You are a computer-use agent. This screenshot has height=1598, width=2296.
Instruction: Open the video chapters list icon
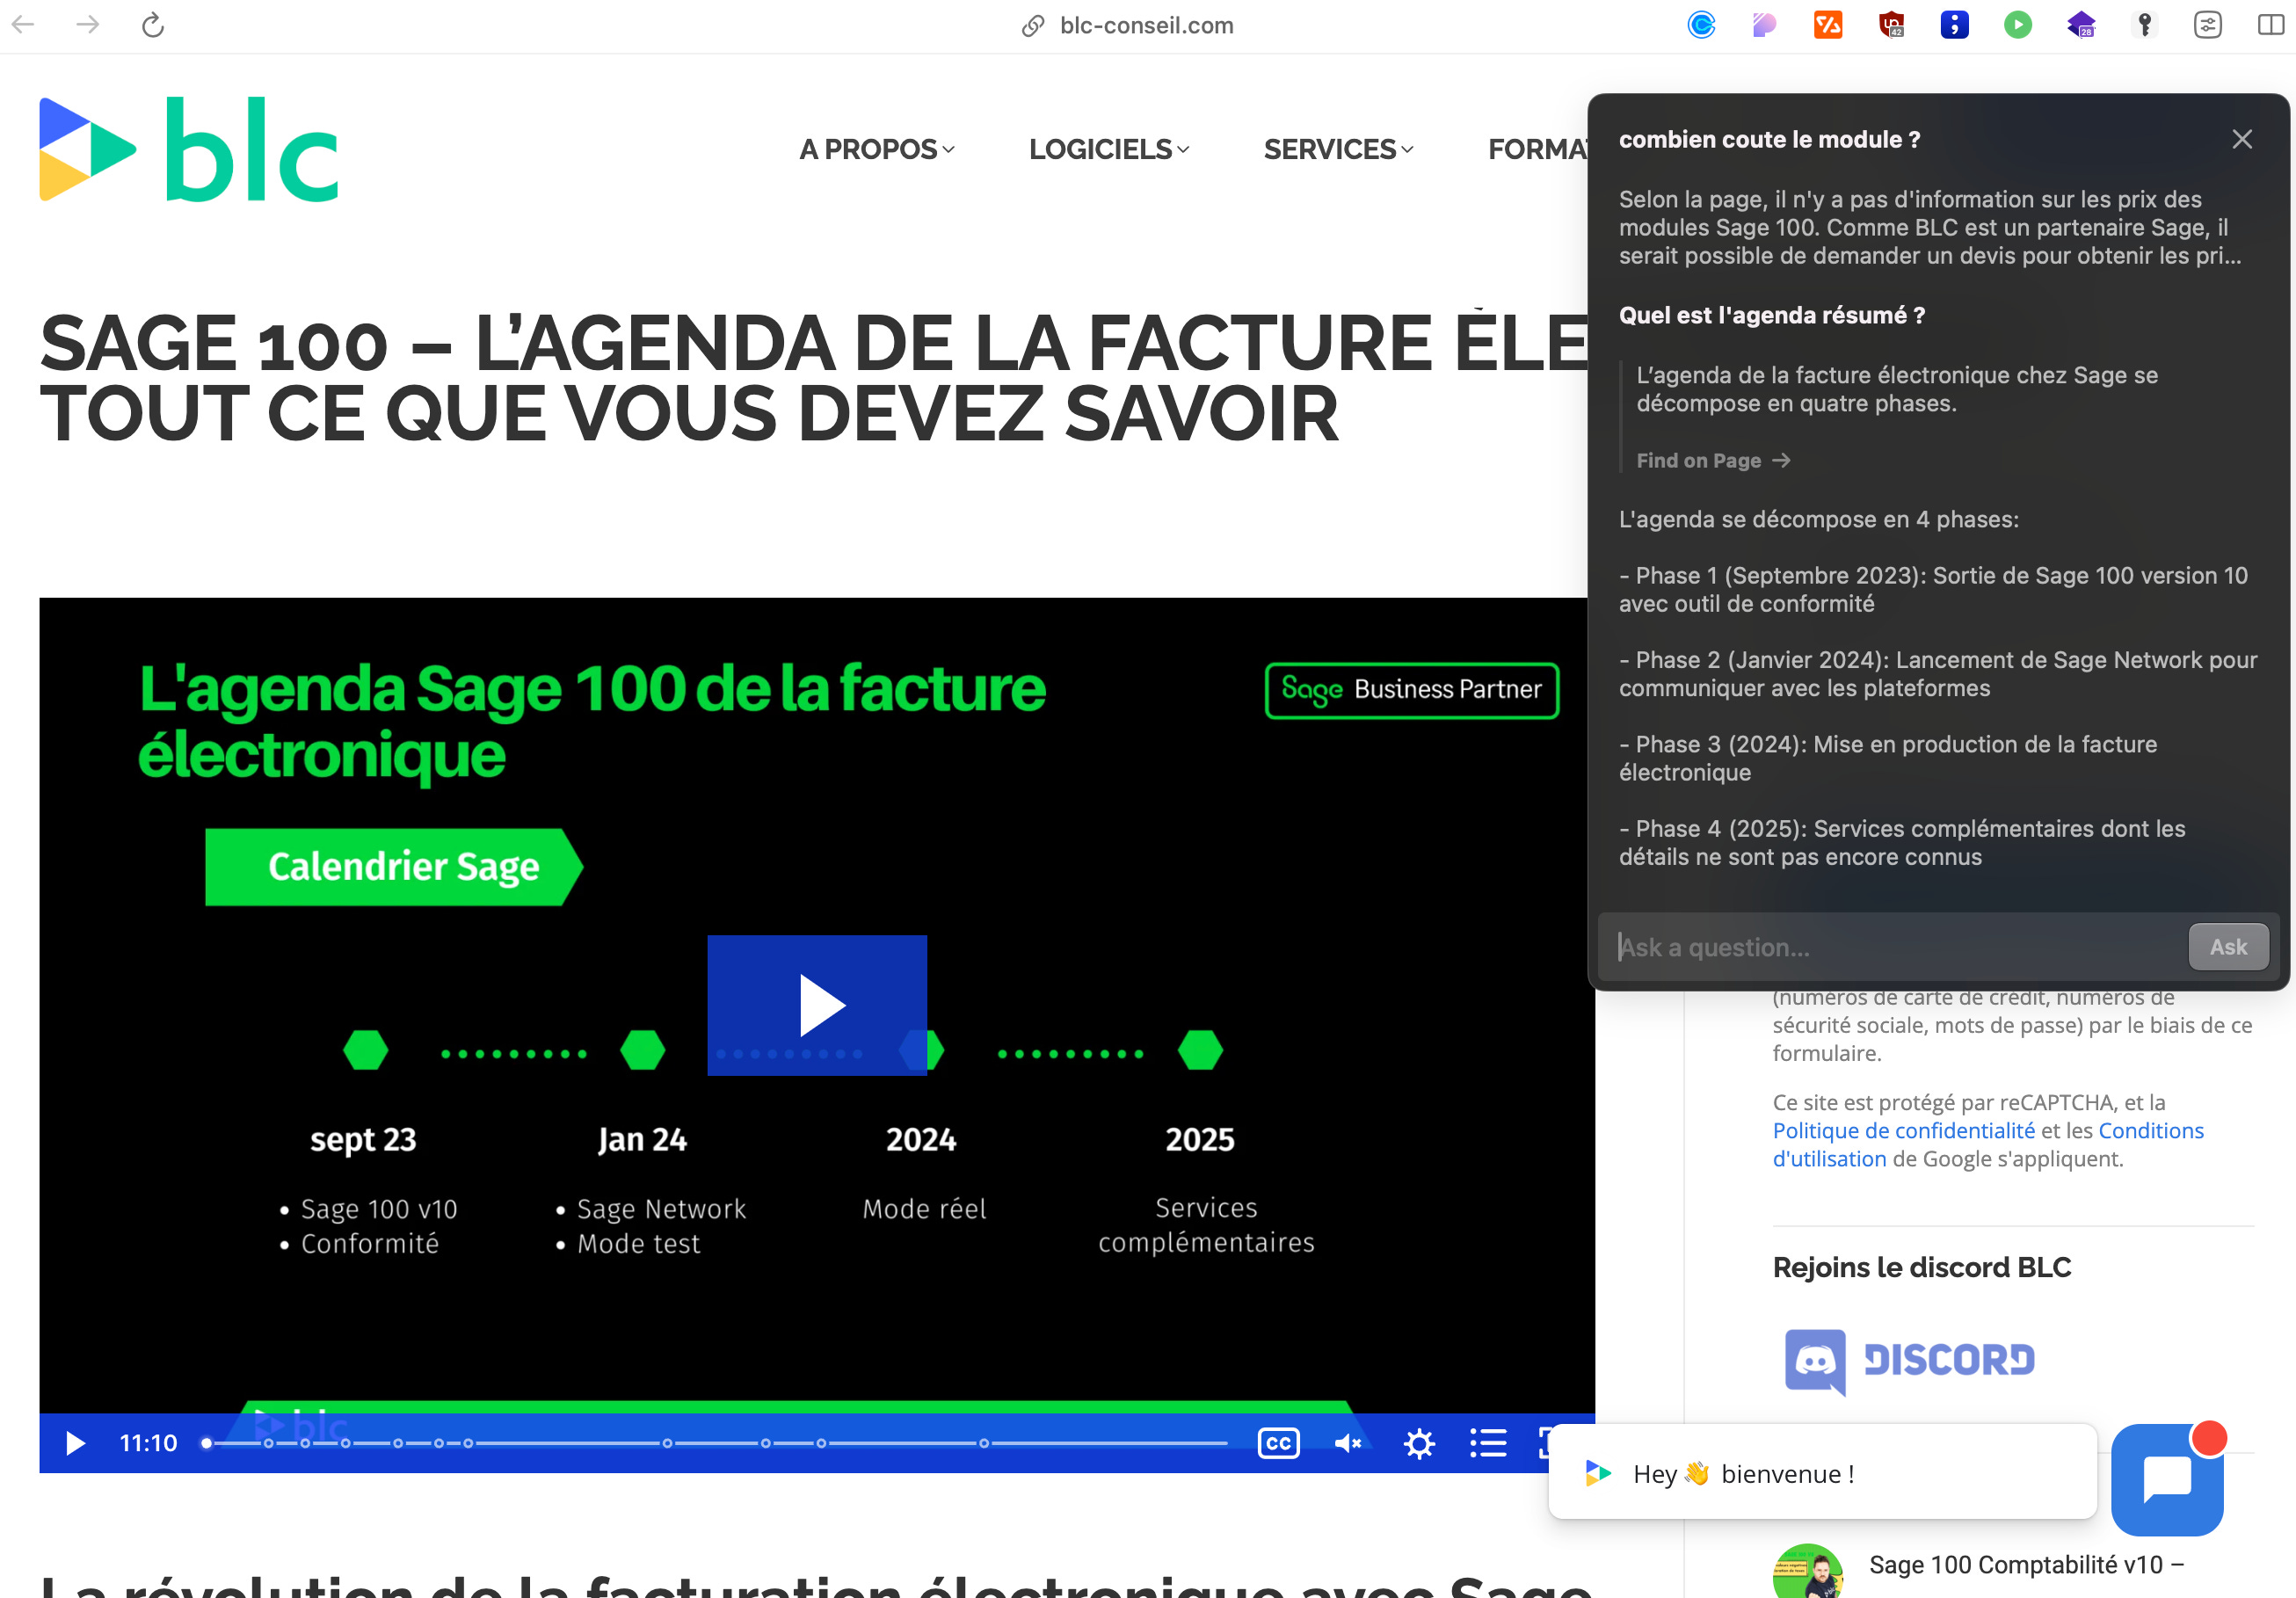click(x=1487, y=1443)
